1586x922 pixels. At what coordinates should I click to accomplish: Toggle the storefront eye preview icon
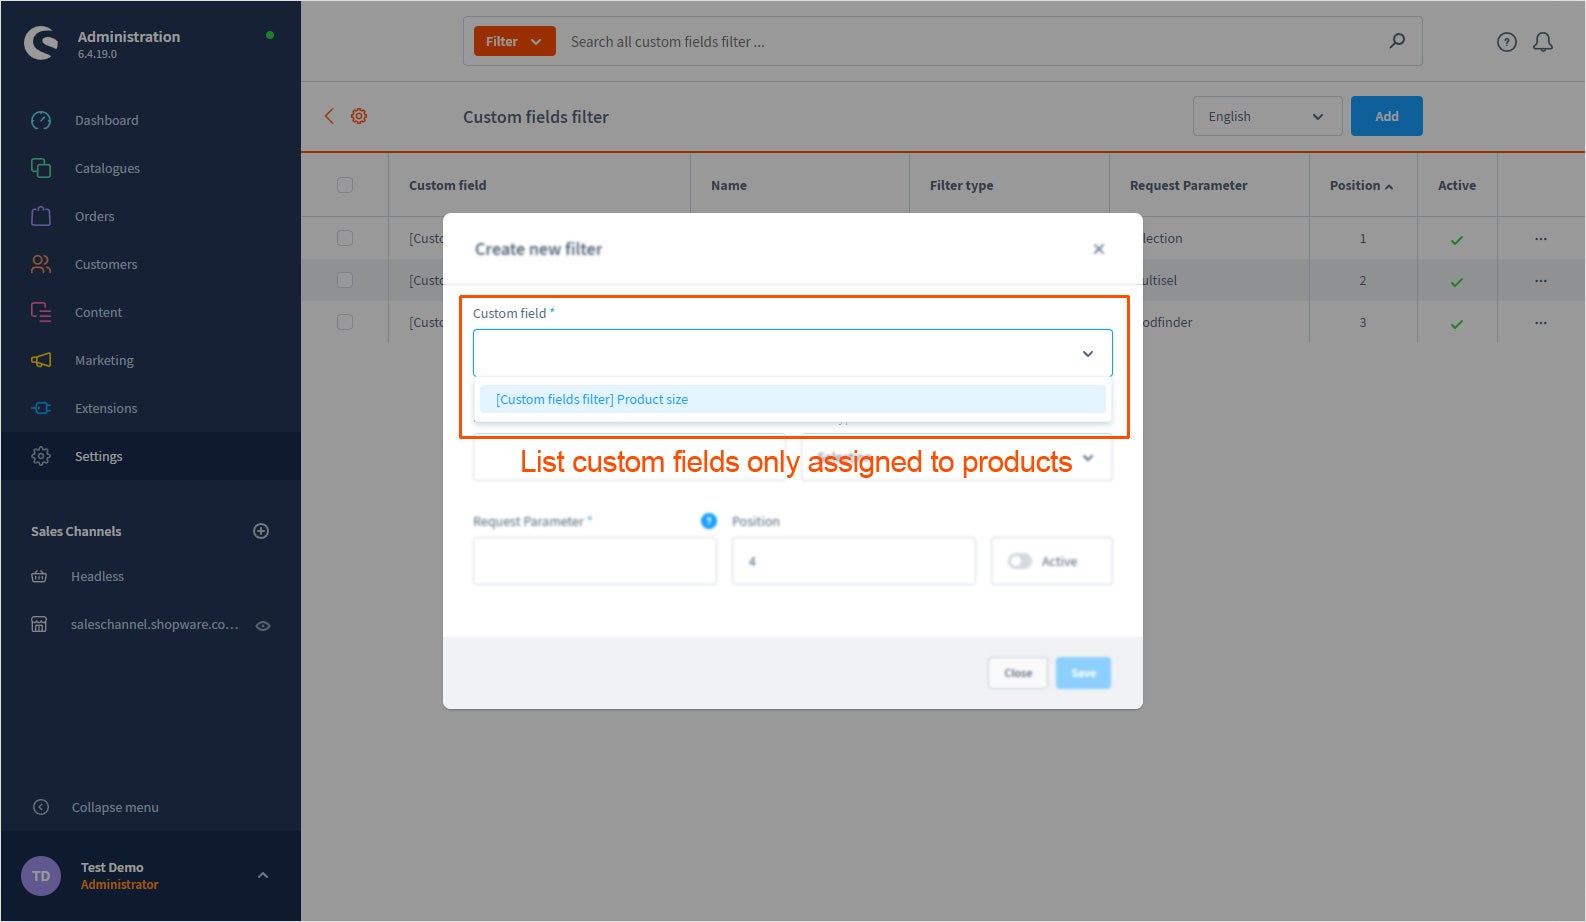click(x=263, y=626)
